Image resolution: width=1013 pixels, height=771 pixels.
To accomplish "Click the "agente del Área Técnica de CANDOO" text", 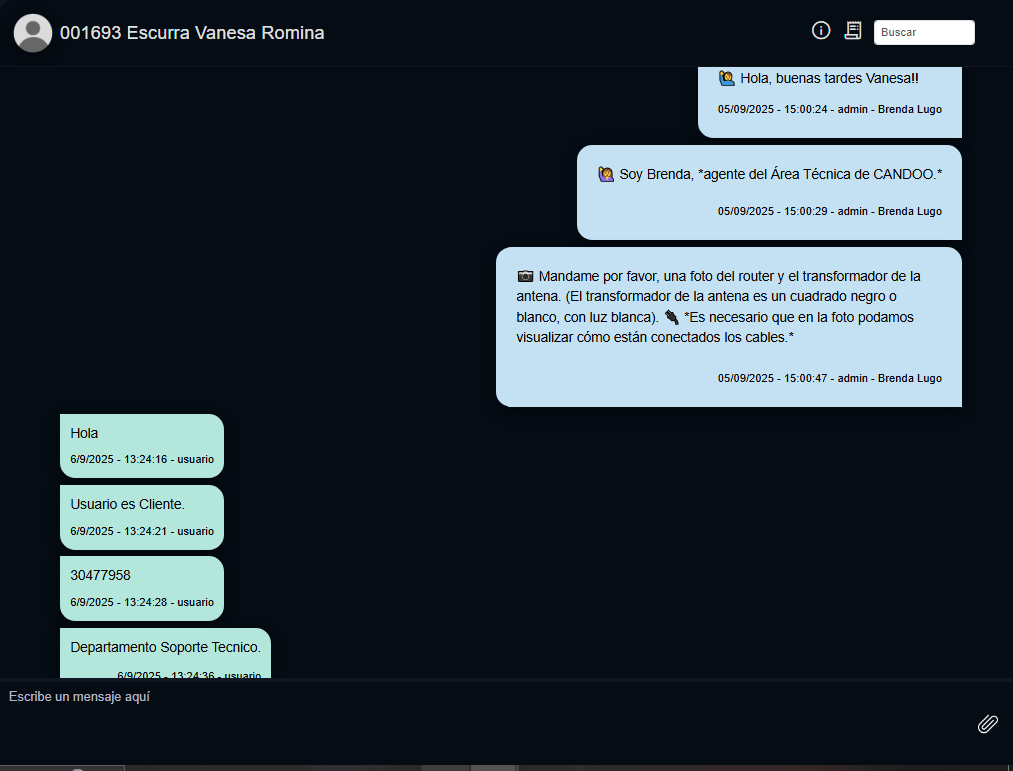I will (820, 175).
